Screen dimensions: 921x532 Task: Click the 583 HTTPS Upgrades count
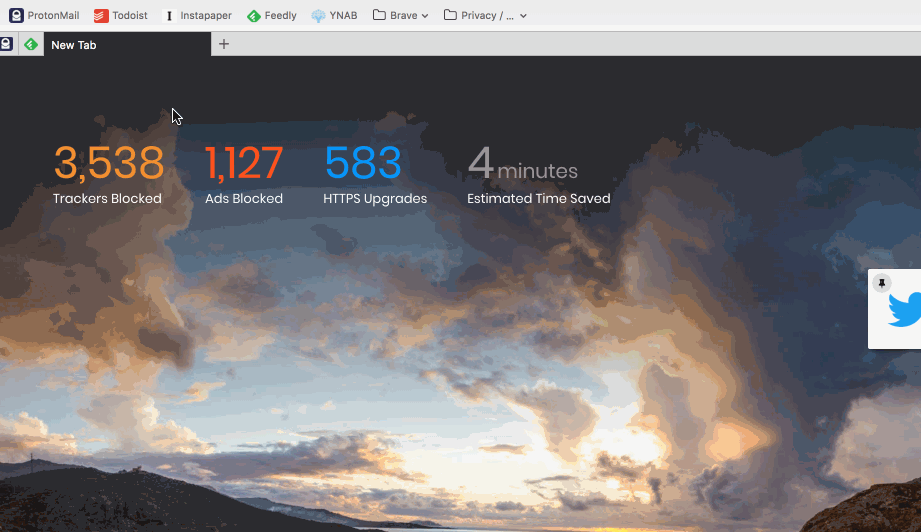click(x=363, y=163)
